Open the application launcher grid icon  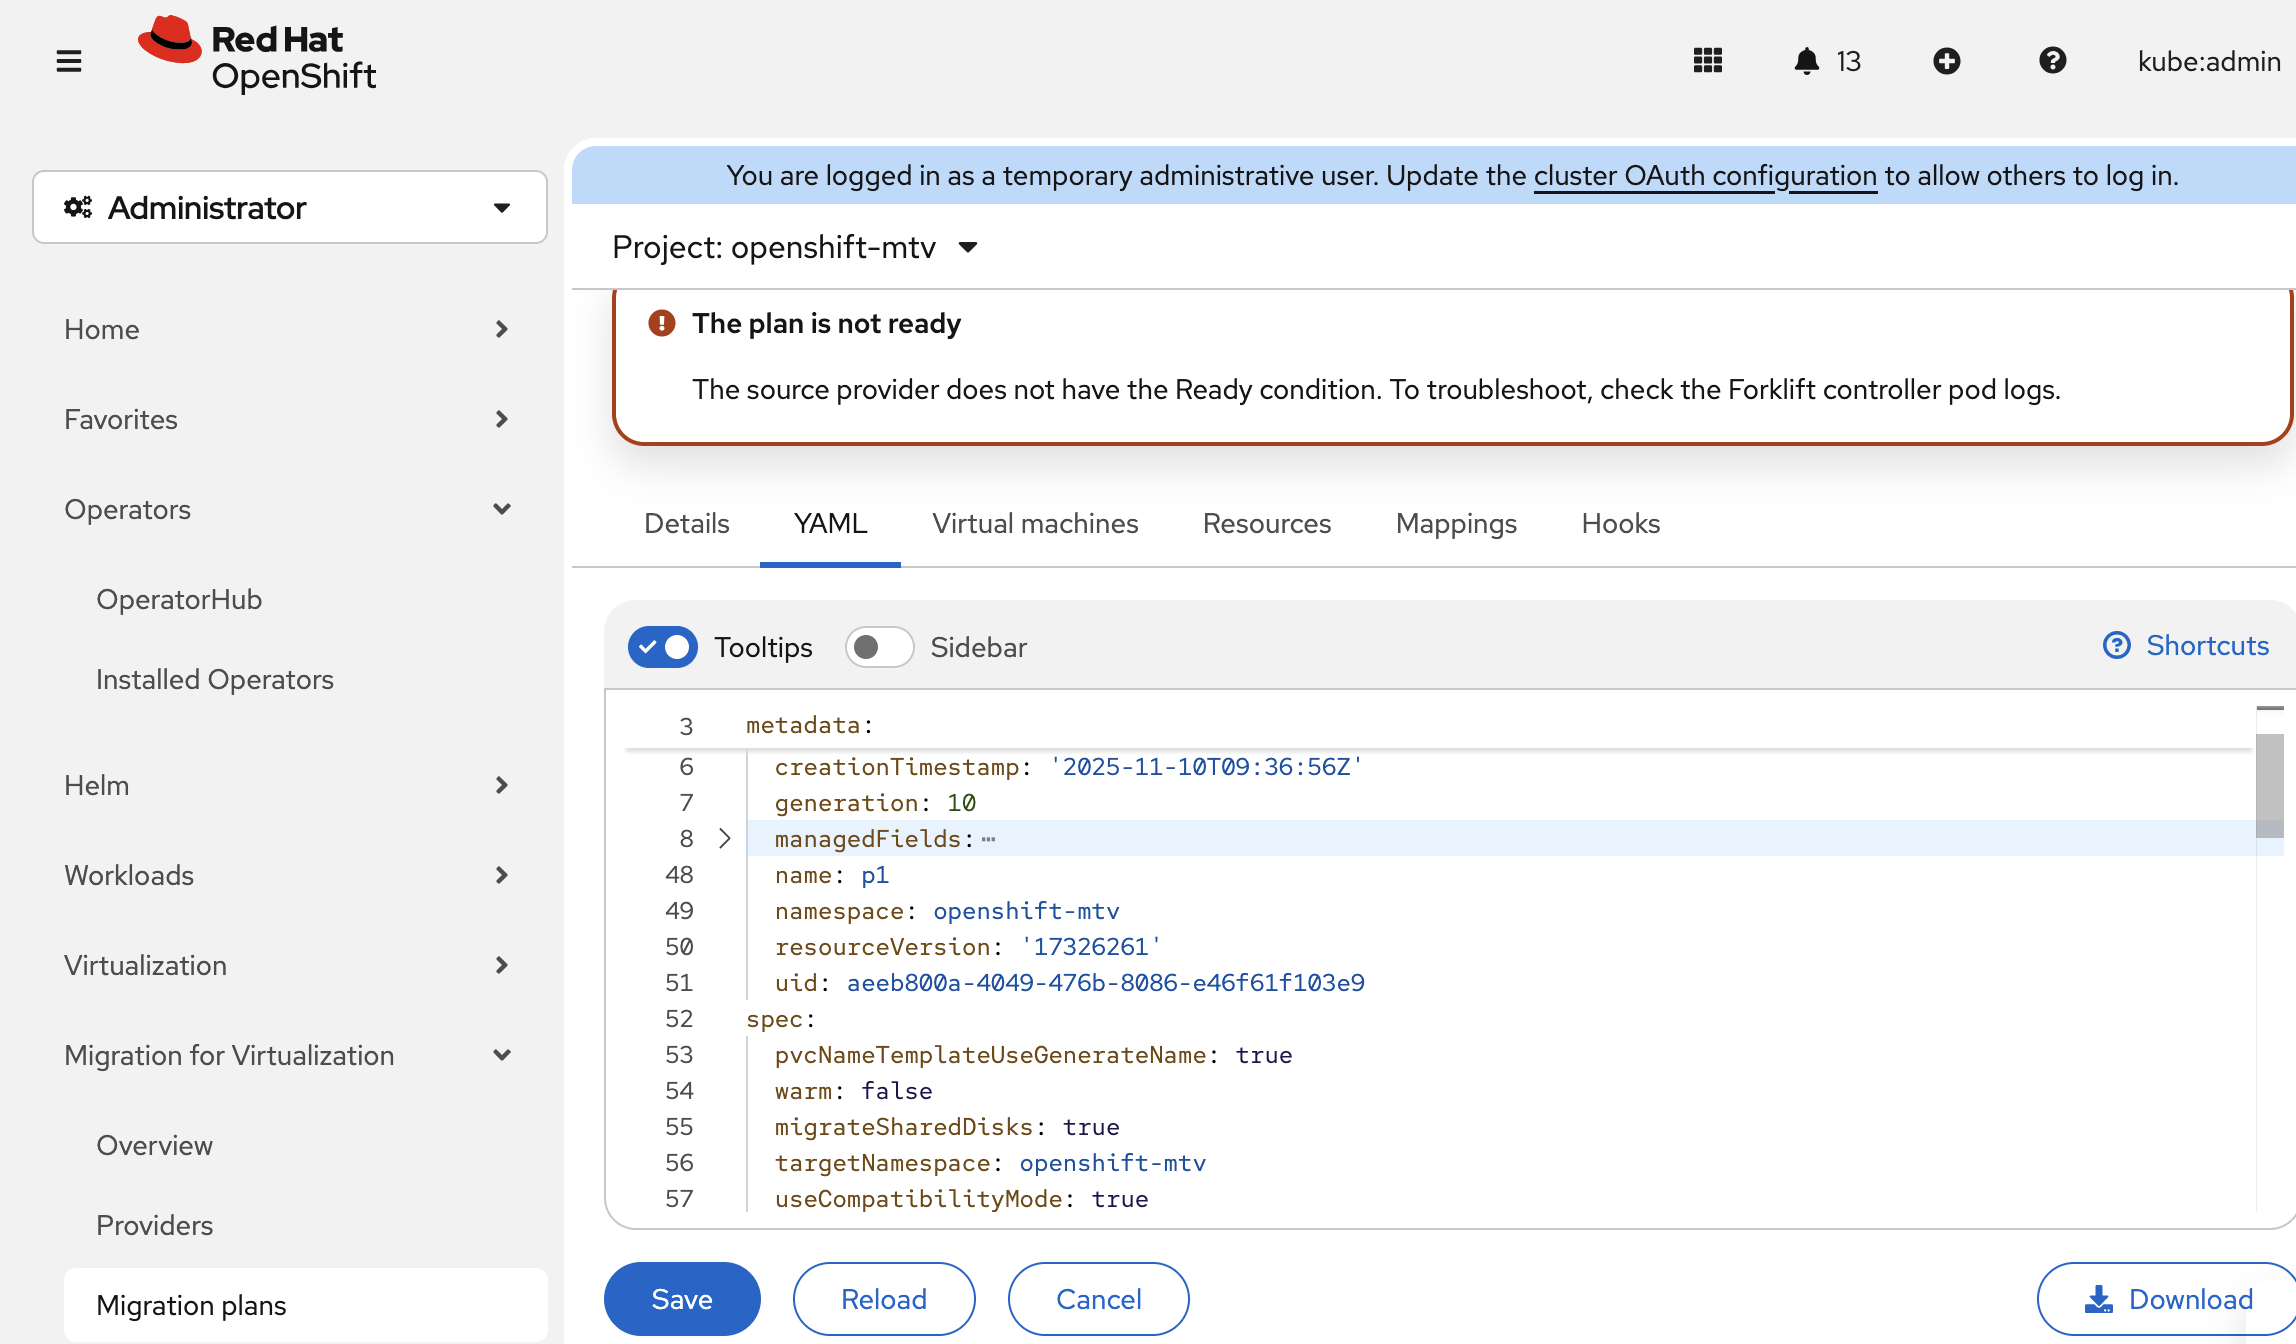[x=1707, y=61]
